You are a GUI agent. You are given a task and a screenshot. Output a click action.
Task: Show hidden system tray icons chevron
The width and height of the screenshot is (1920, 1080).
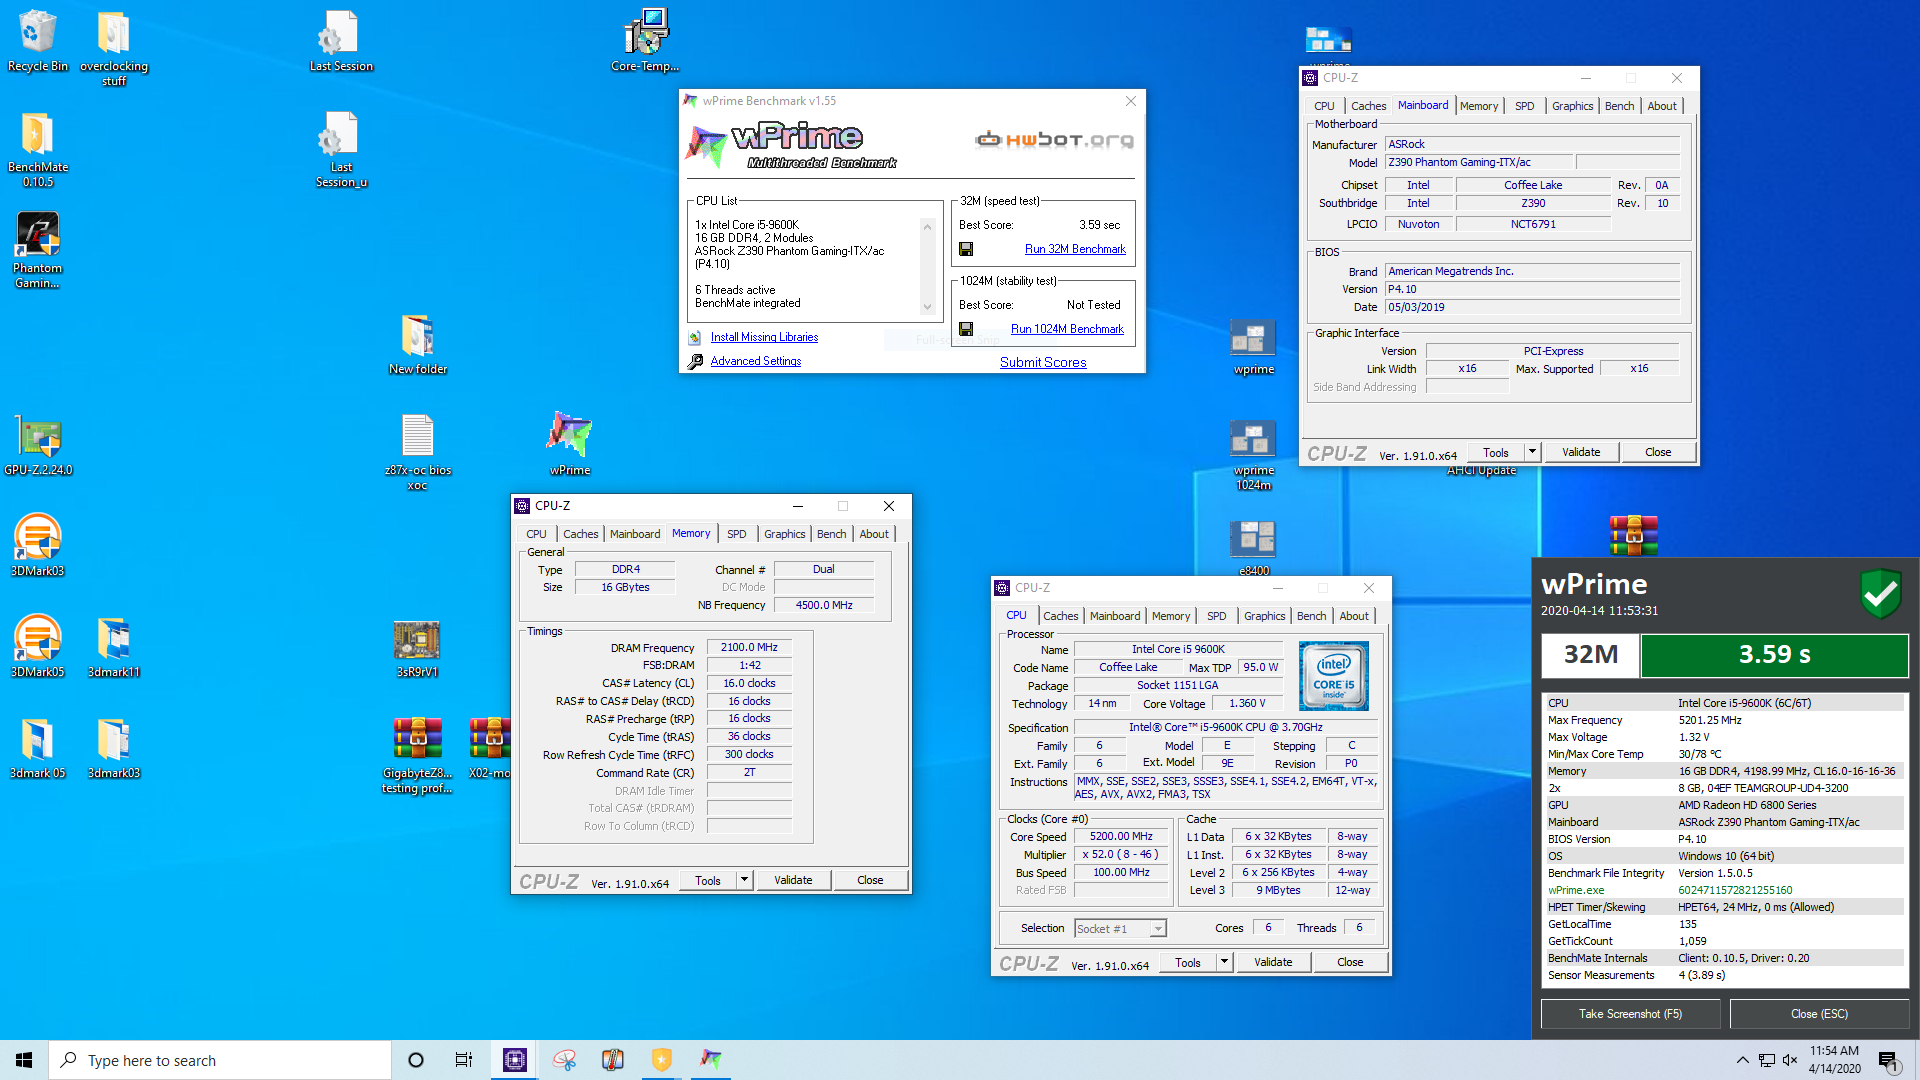(1742, 1060)
